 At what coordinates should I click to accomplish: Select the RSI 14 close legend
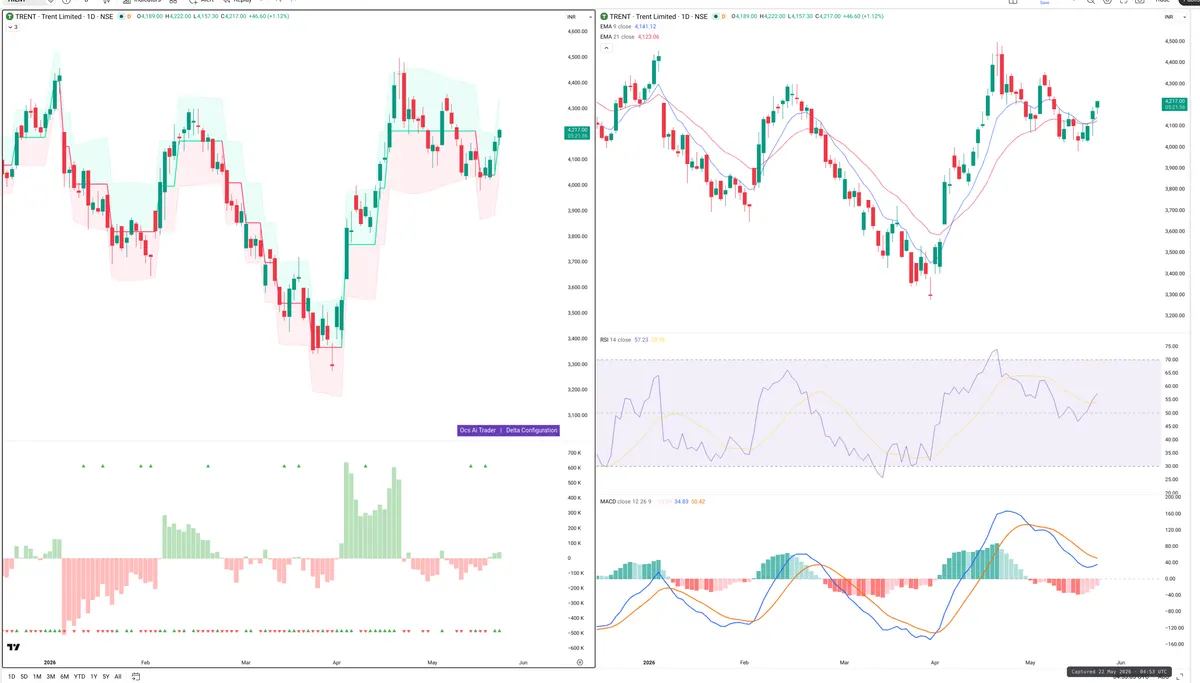pos(616,340)
